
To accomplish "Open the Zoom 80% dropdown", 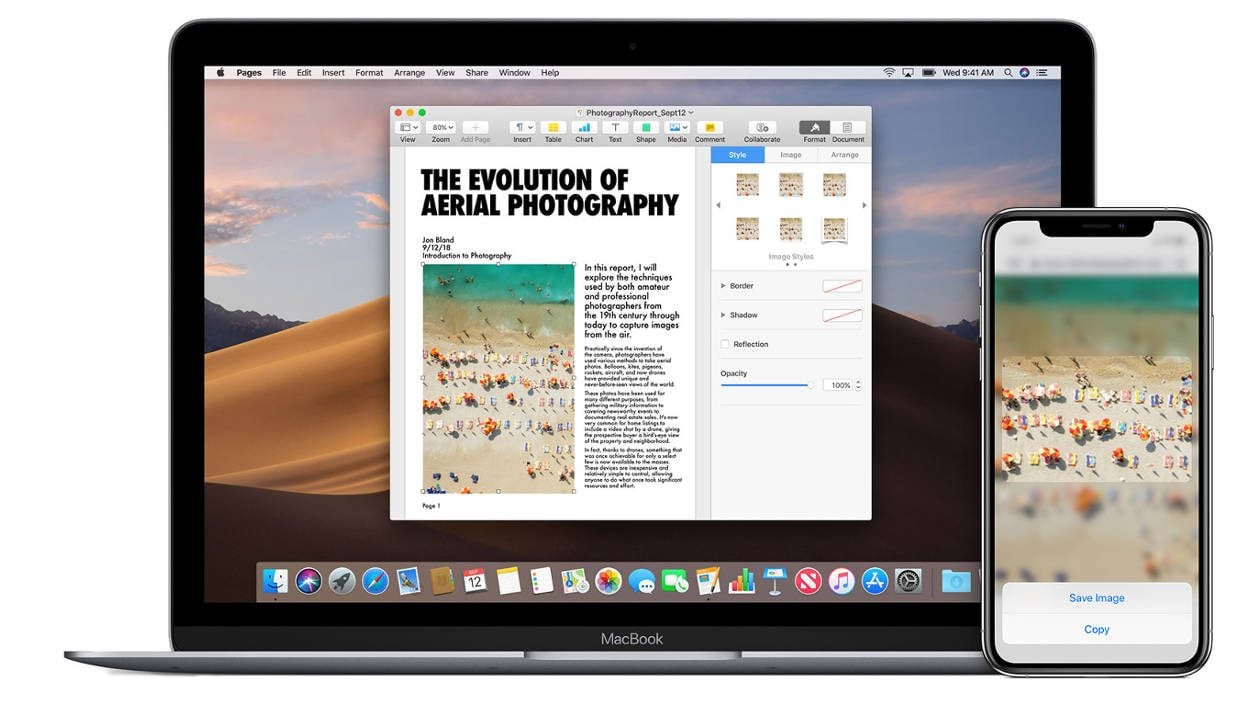I will 441,128.
